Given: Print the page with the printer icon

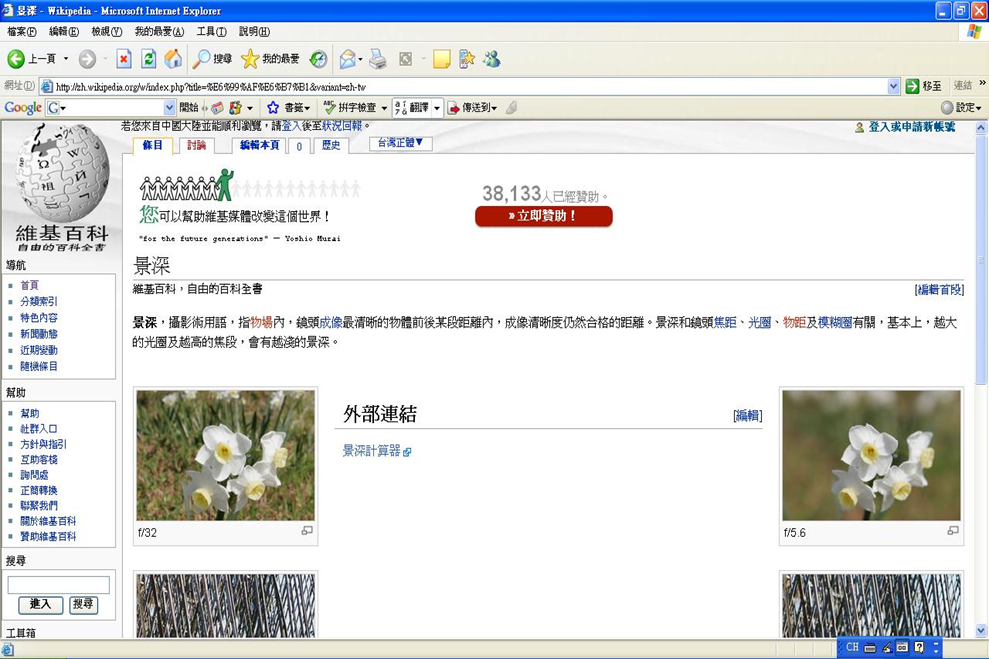Looking at the screenshot, I should (x=377, y=59).
